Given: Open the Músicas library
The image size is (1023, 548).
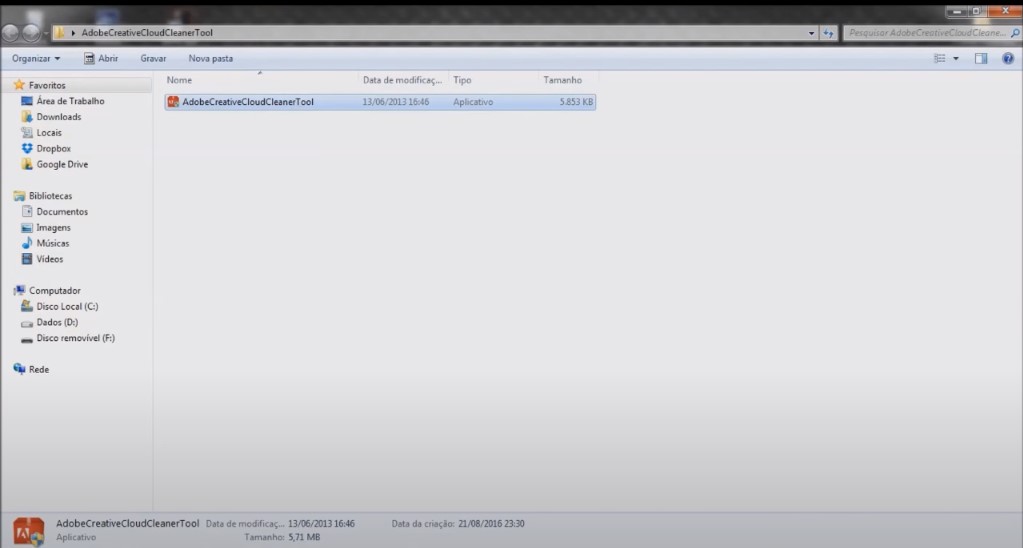Looking at the screenshot, I should pos(53,243).
